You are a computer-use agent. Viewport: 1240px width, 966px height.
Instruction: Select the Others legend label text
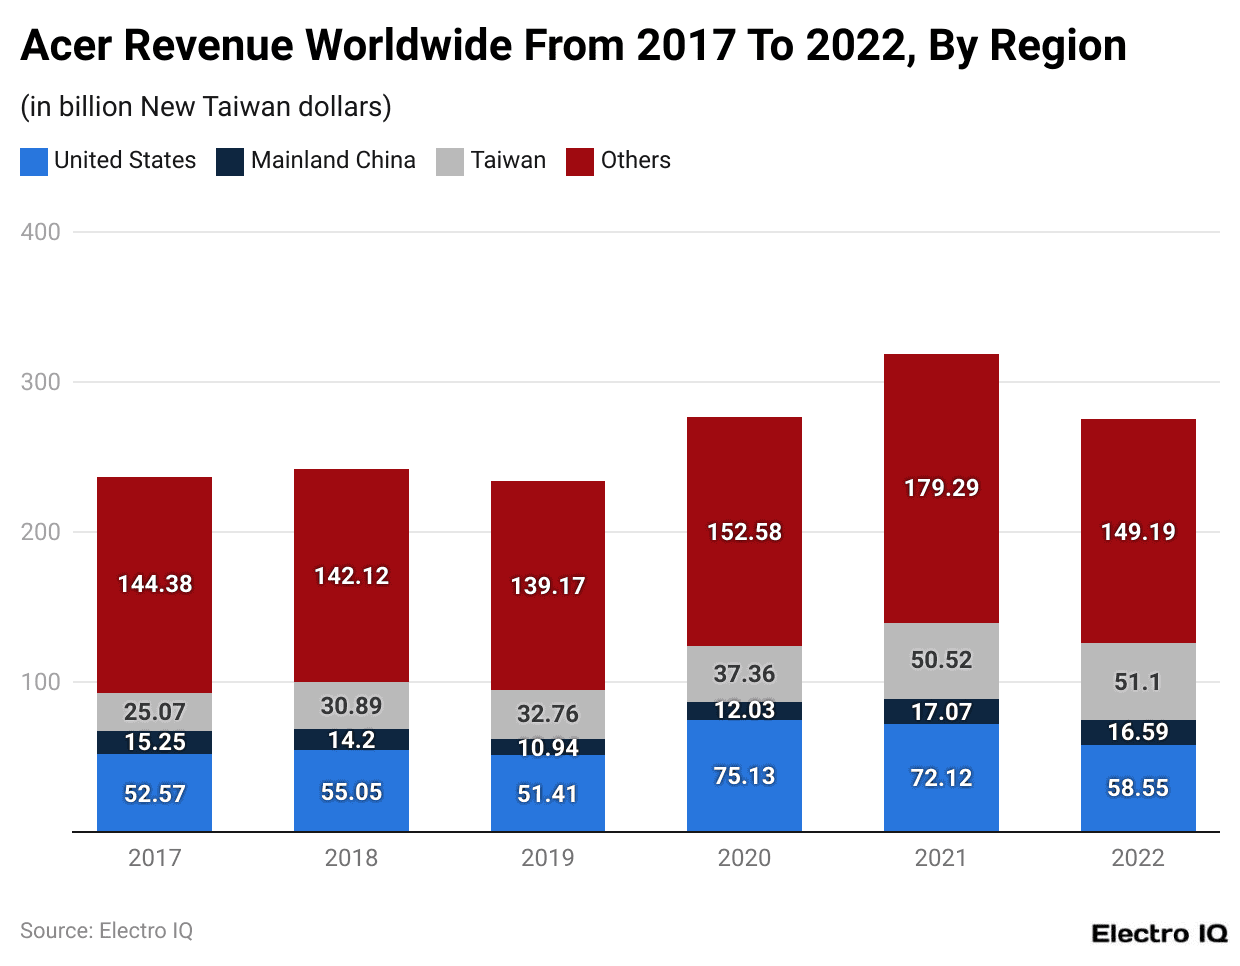(634, 161)
